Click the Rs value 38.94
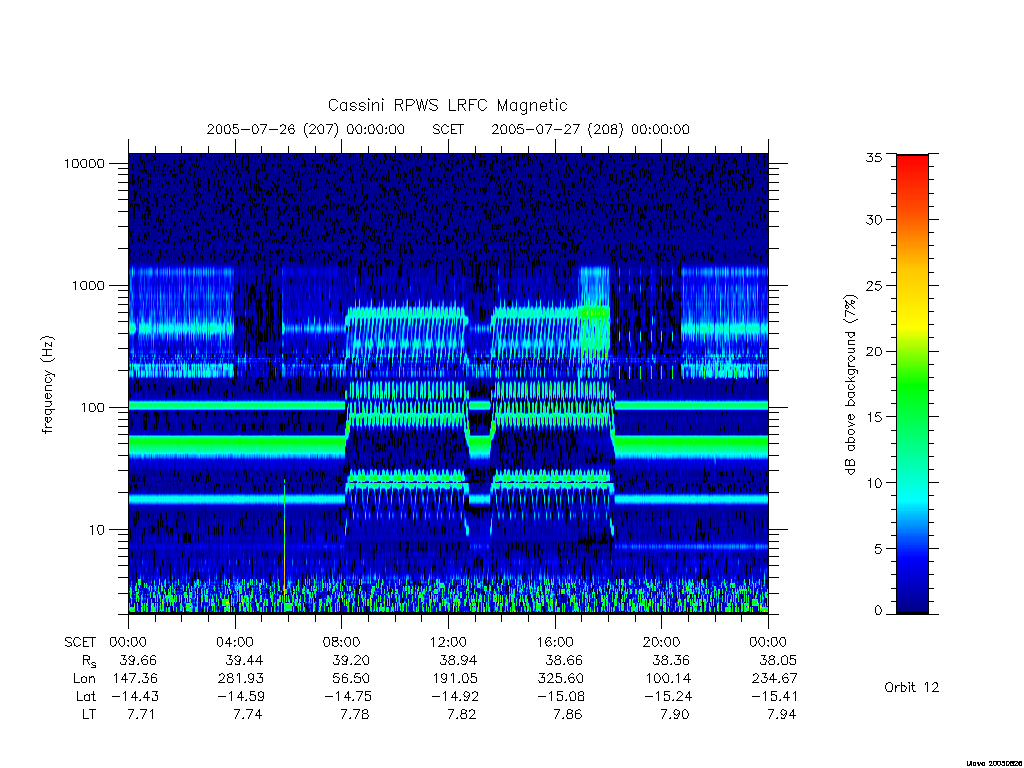Image resolution: width=1024 pixels, height=768 pixels. pyautogui.click(x=458, y=660)
